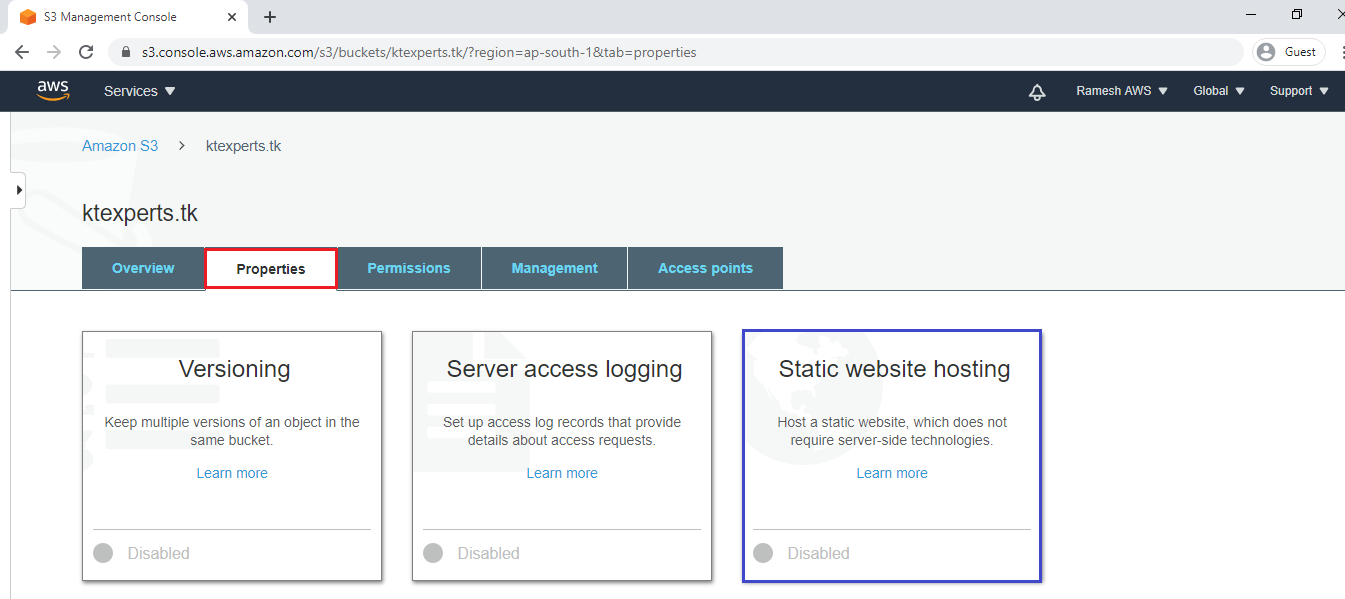Switch to the Overview tab

143,268
